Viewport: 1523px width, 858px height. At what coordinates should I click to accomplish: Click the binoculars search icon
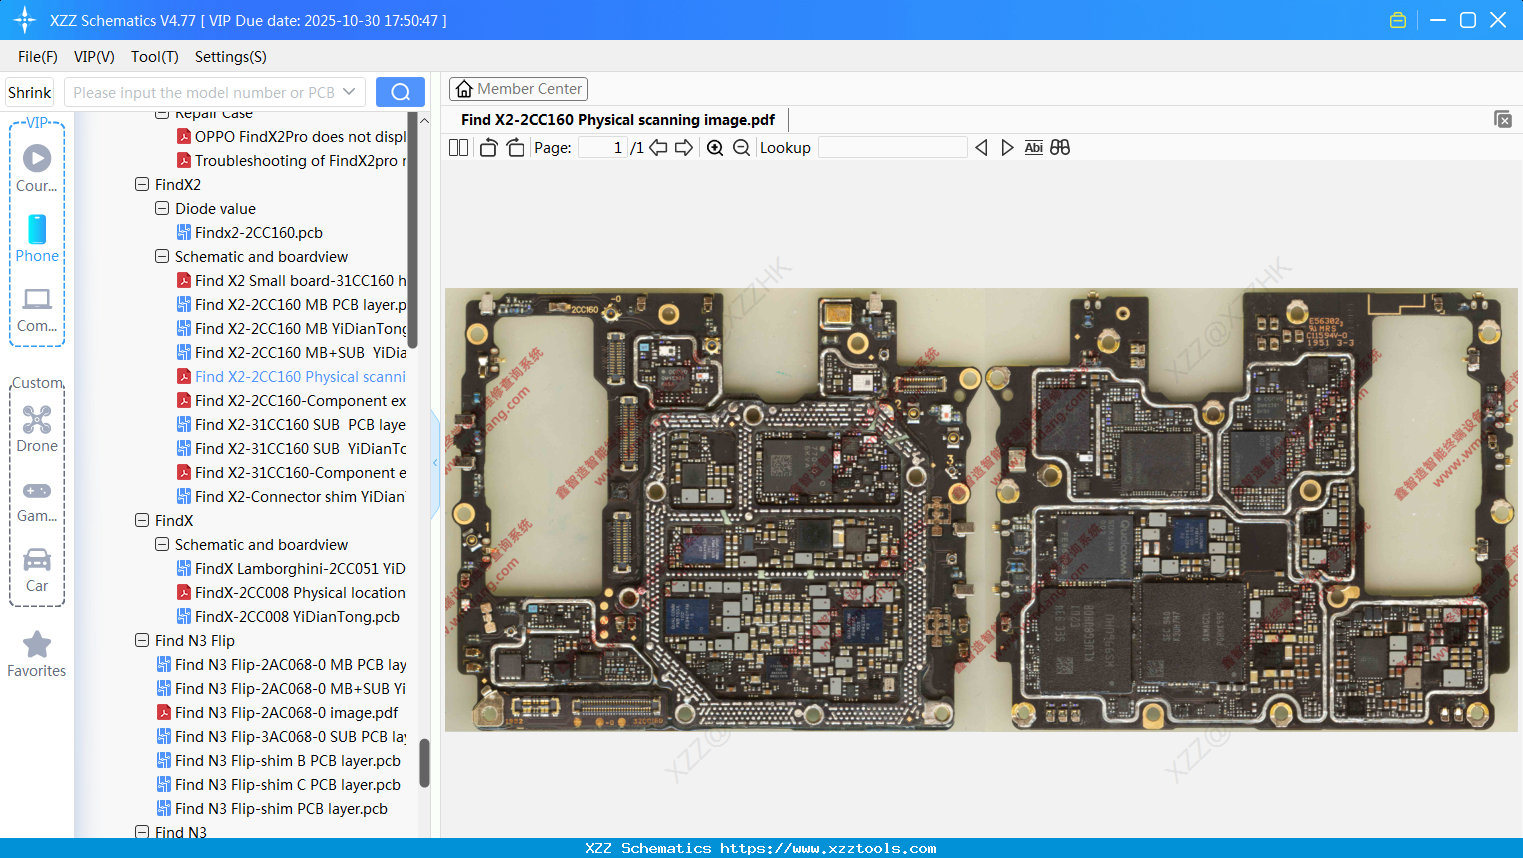(1060, 148)
